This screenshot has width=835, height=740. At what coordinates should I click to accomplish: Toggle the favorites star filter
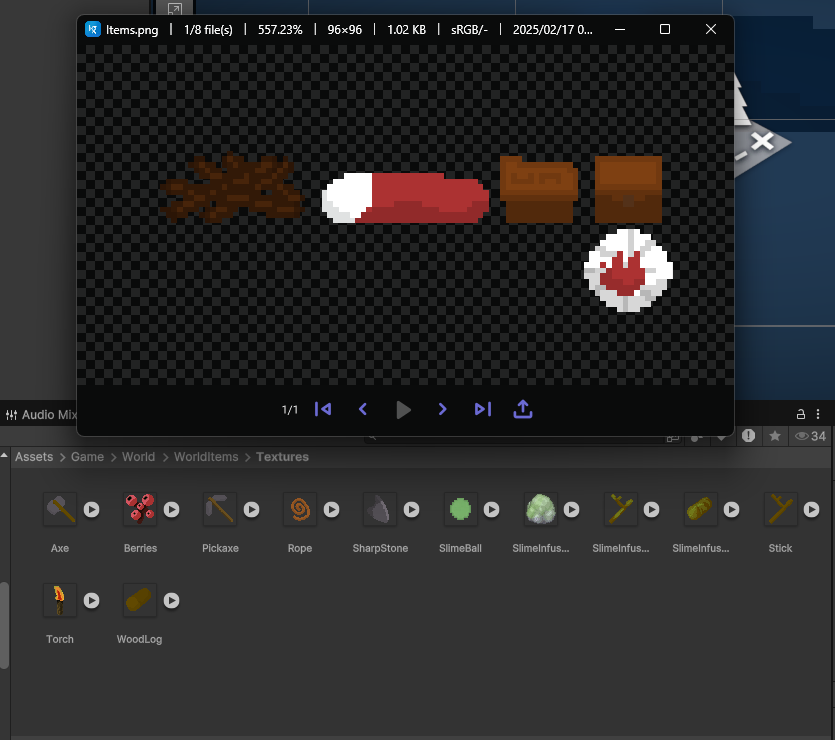pos(774,436)
